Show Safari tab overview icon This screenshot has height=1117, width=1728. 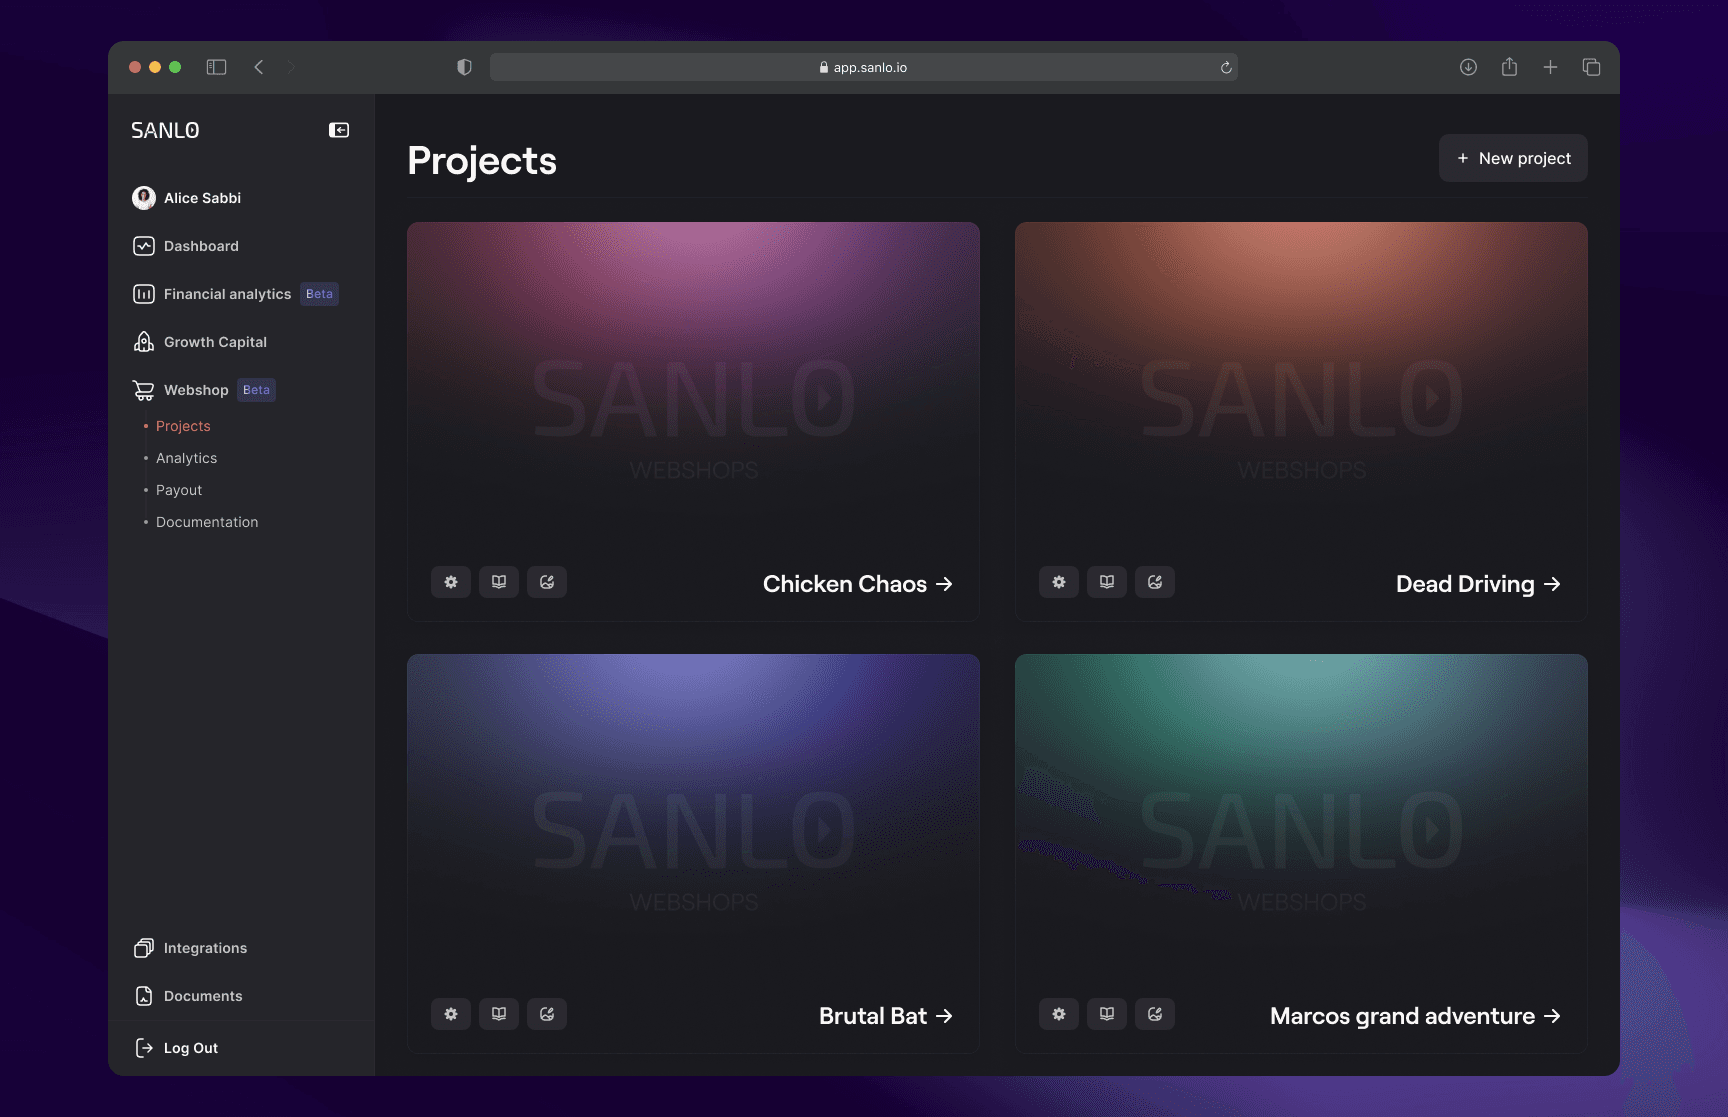click(x=1591, y=67)
